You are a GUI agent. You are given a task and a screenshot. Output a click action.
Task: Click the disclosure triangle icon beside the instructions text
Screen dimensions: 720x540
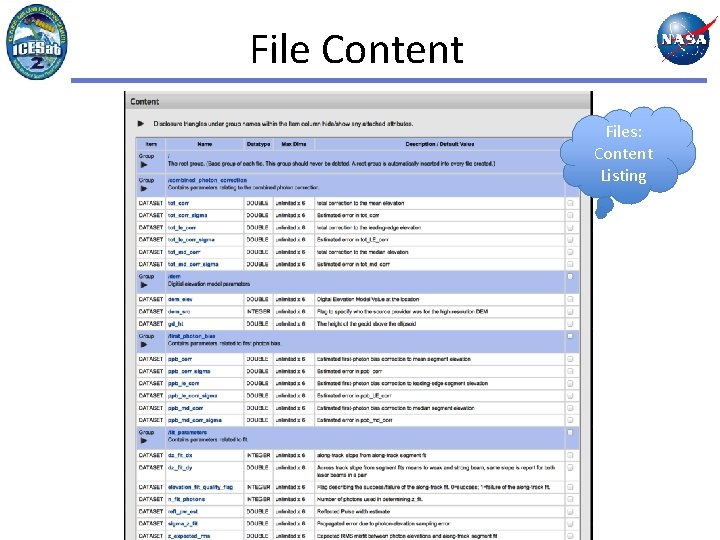[x=141, y=124]
